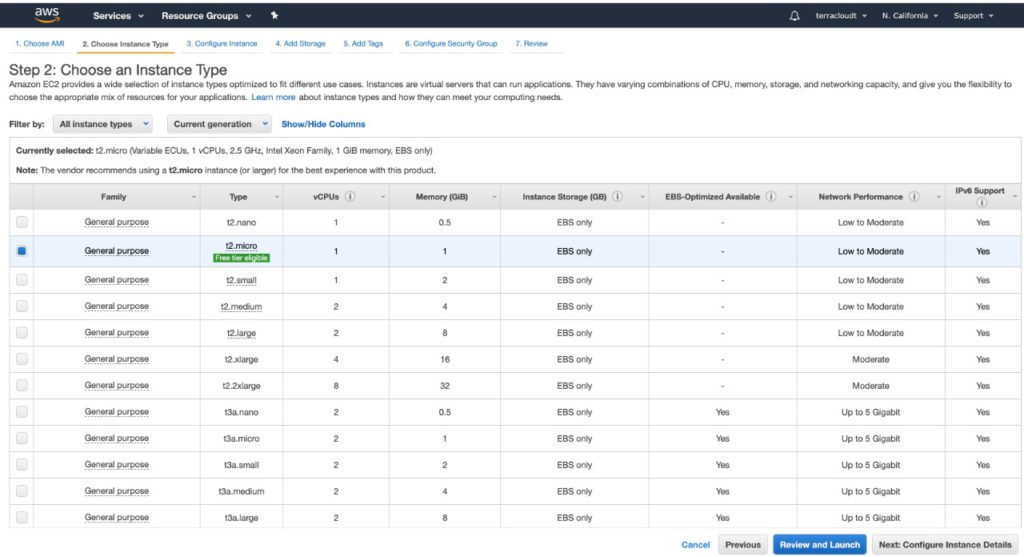Open the notifications bell icon
The image size is (1024, 557).
click(x=795, y=16)
